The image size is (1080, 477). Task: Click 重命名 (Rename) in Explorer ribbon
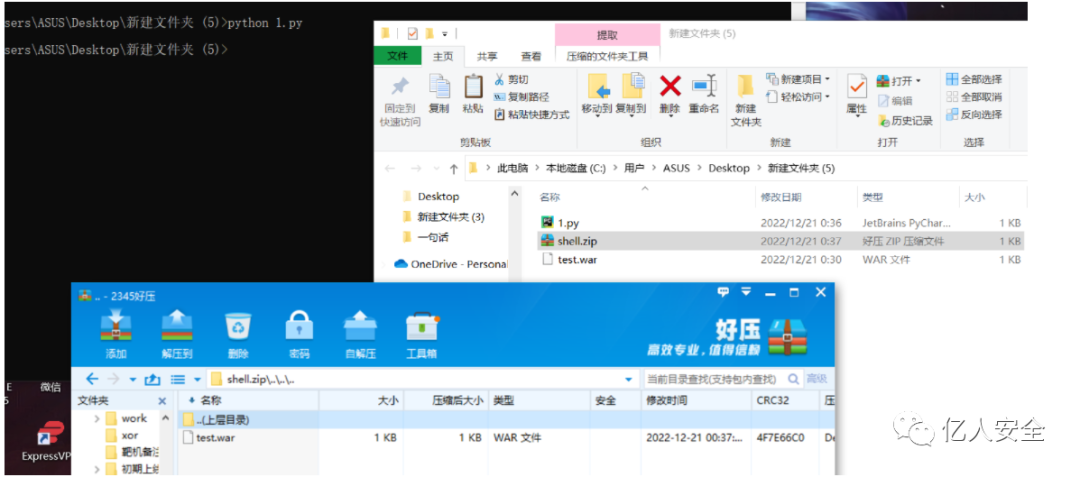[704, 94]
